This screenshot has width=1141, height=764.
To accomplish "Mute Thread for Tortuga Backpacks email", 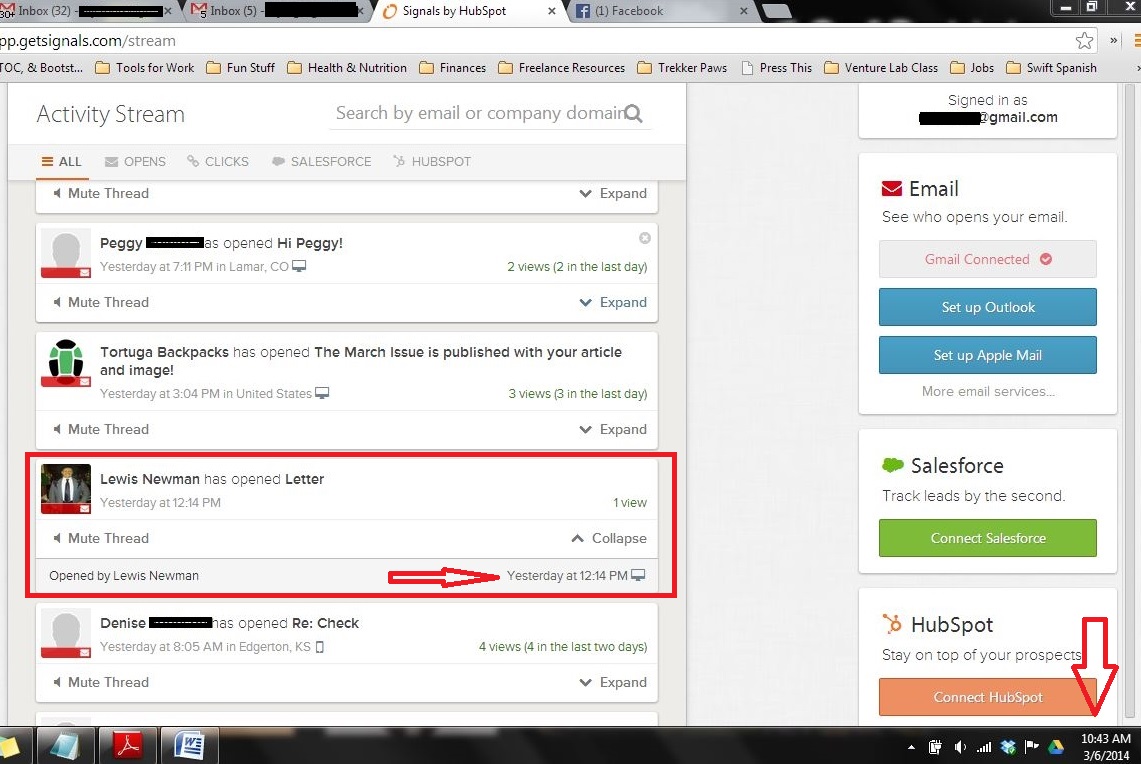I will point(101,429).
